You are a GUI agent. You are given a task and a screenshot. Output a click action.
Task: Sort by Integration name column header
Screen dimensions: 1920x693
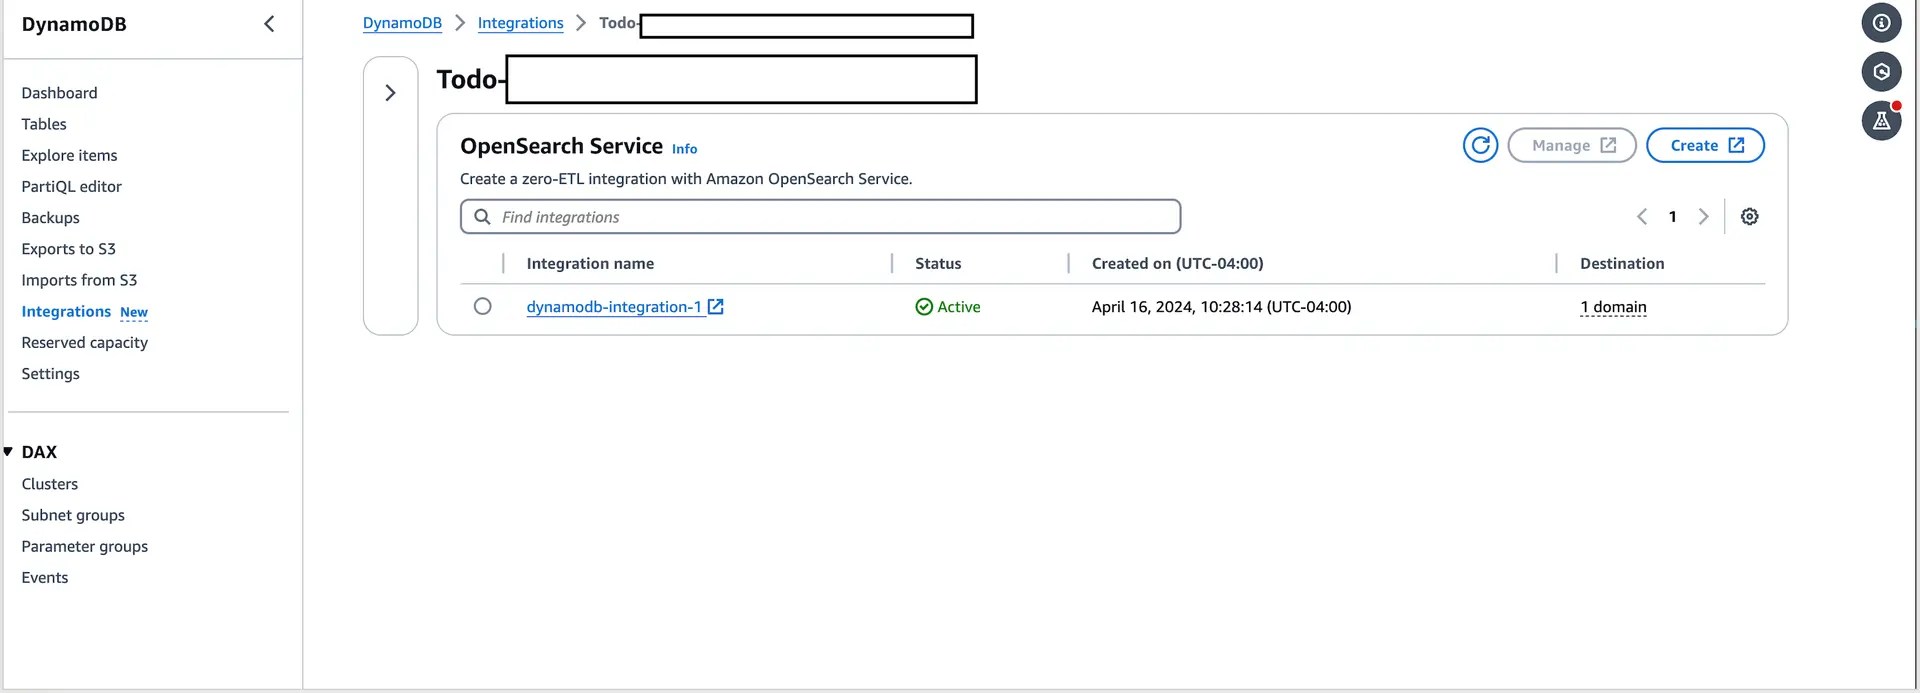(590, 263)
